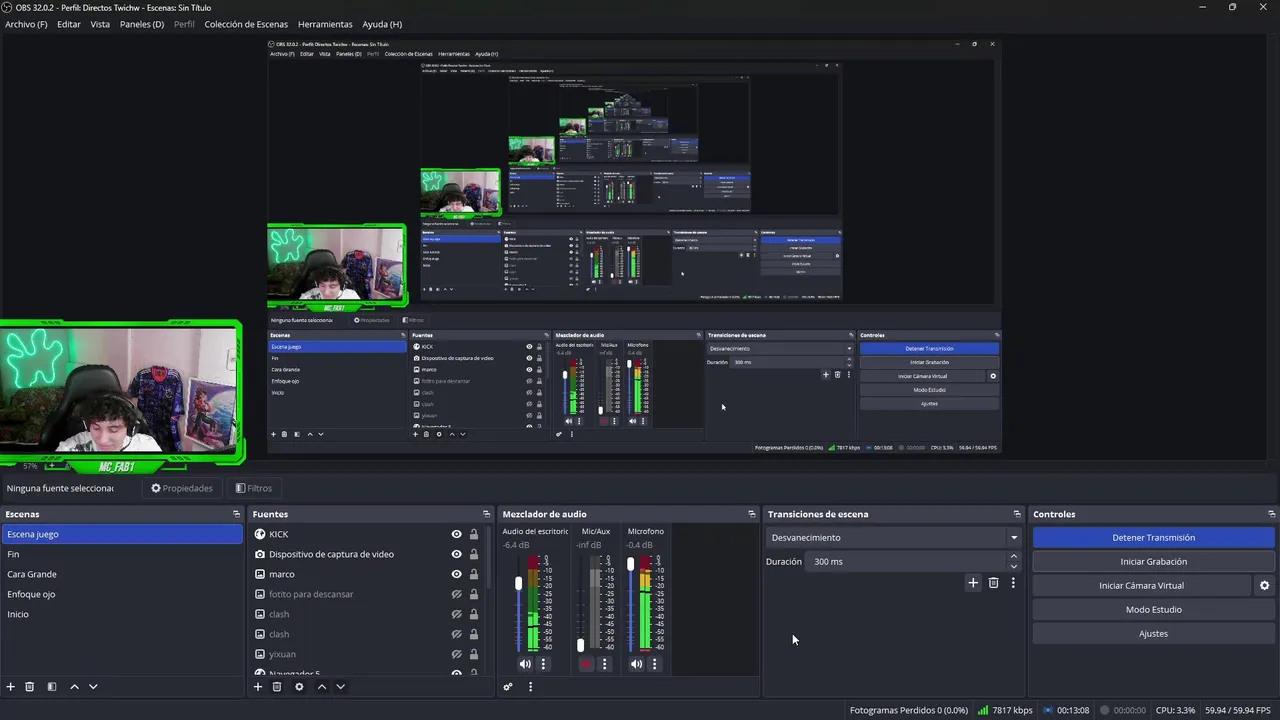Undock the Escenas panel
The height and width of the screenshot is (720, 1280).
[237, 514]
